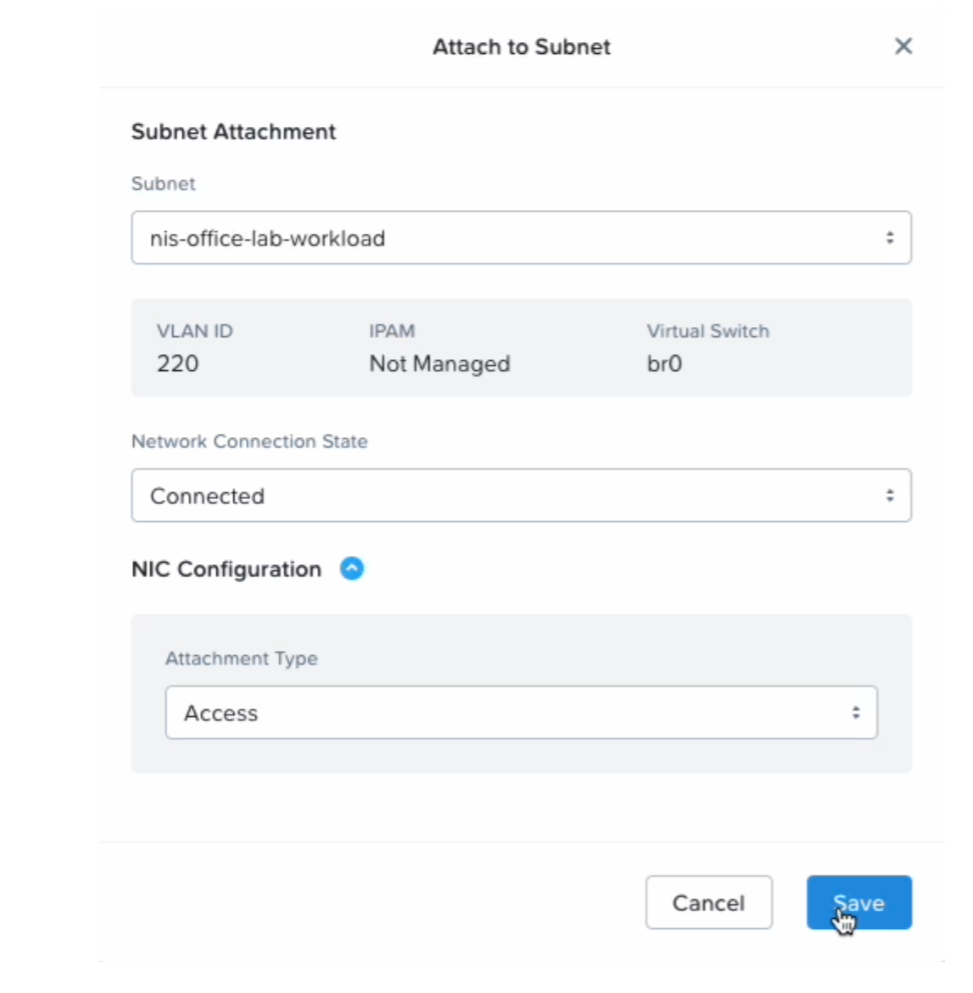Screen dimensions: 973x993
Task: Click the Attachment Type label
Action: pyautogui.click(x=241, y=658)
